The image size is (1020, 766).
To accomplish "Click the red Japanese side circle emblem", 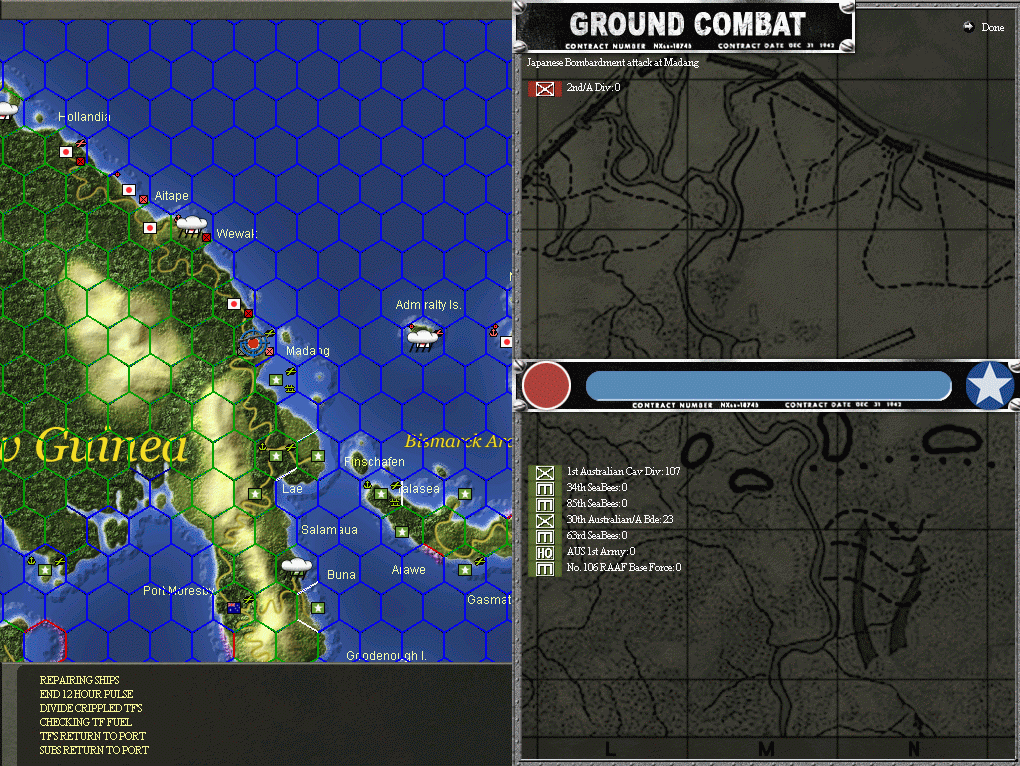I will (546, 385).
